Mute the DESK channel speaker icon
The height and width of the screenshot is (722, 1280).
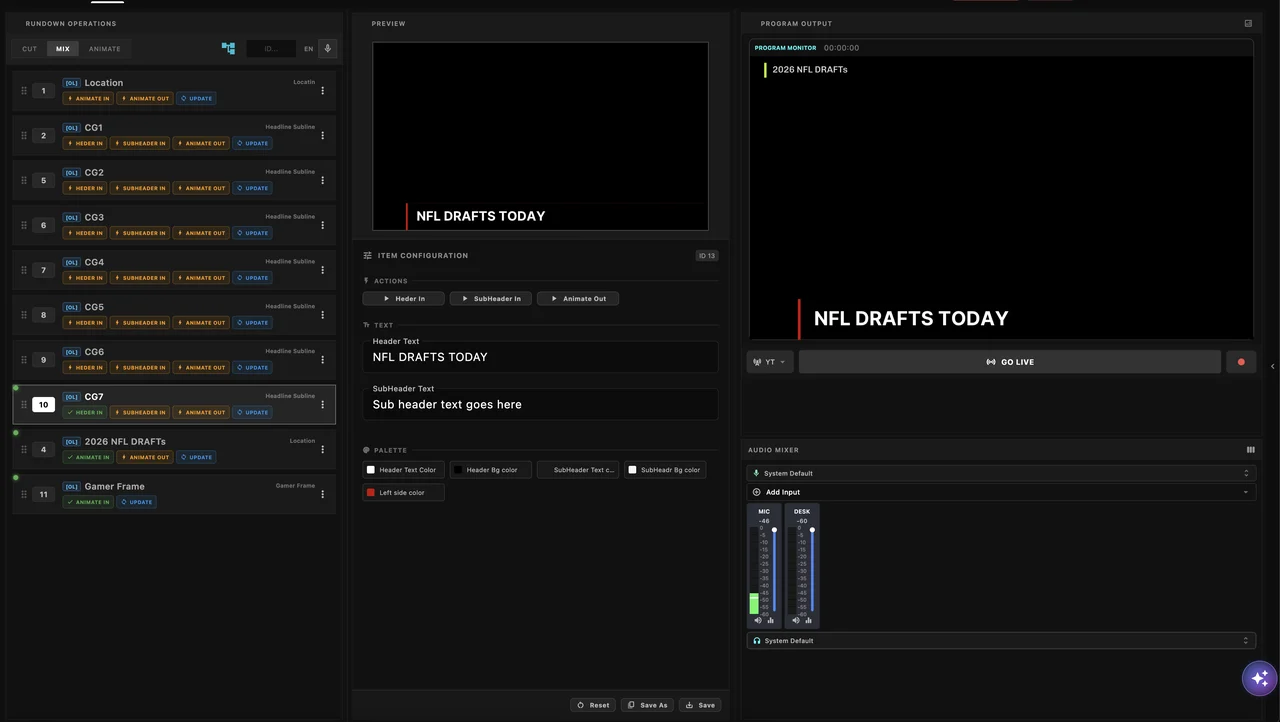click(796, 620)
